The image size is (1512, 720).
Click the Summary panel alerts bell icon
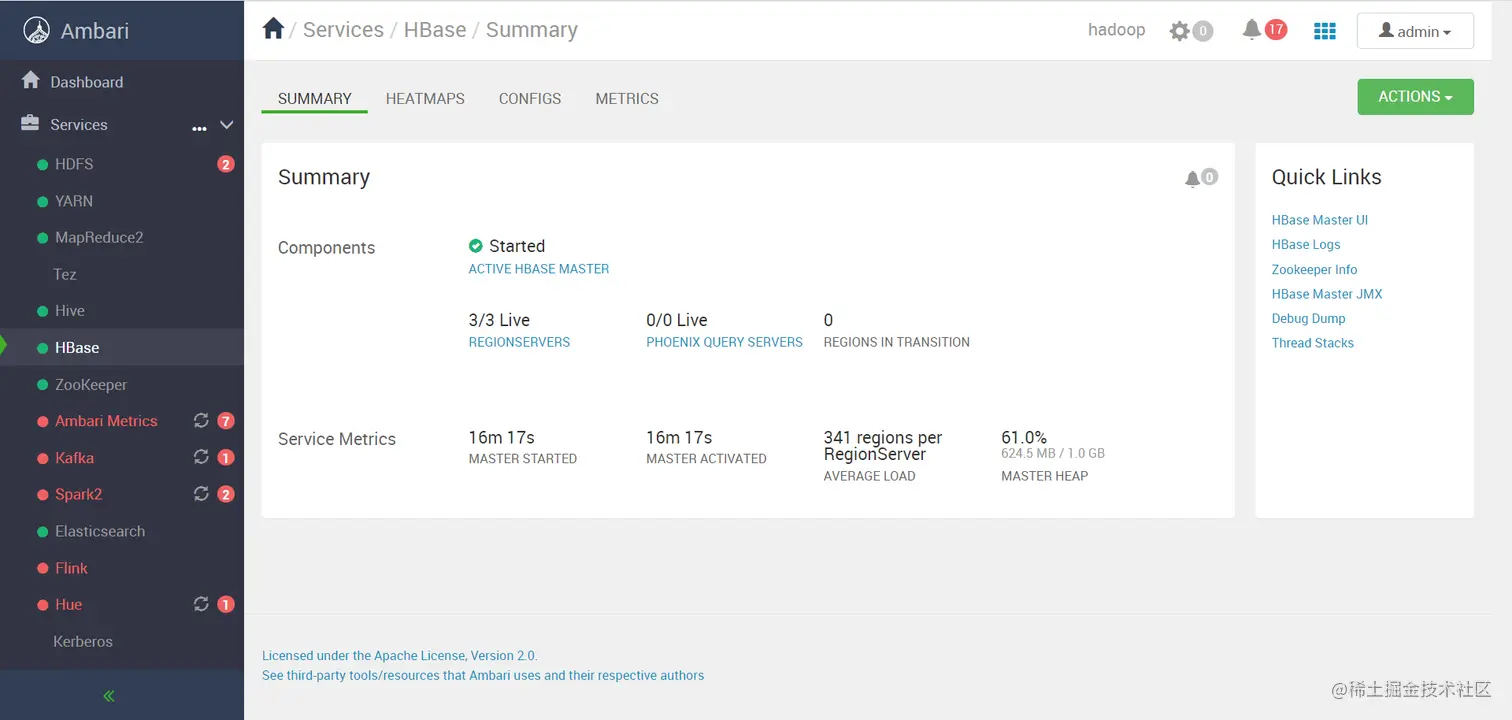(1192, 179)
